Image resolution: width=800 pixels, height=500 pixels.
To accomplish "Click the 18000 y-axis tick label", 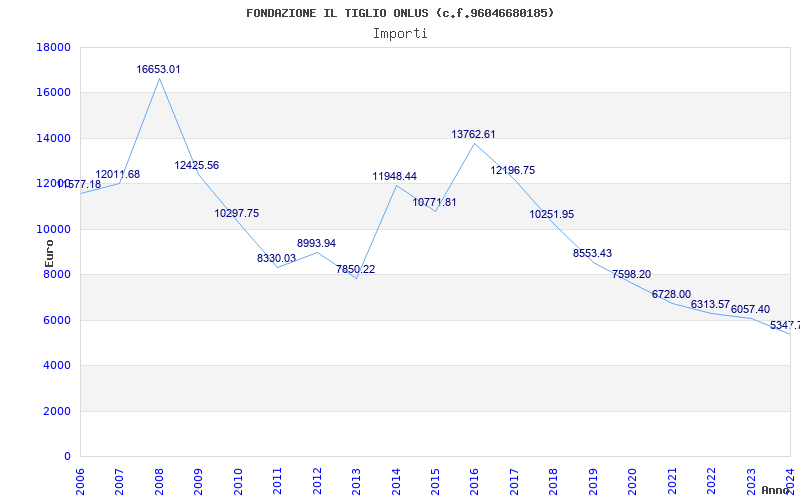I will [x=54, y=47].
